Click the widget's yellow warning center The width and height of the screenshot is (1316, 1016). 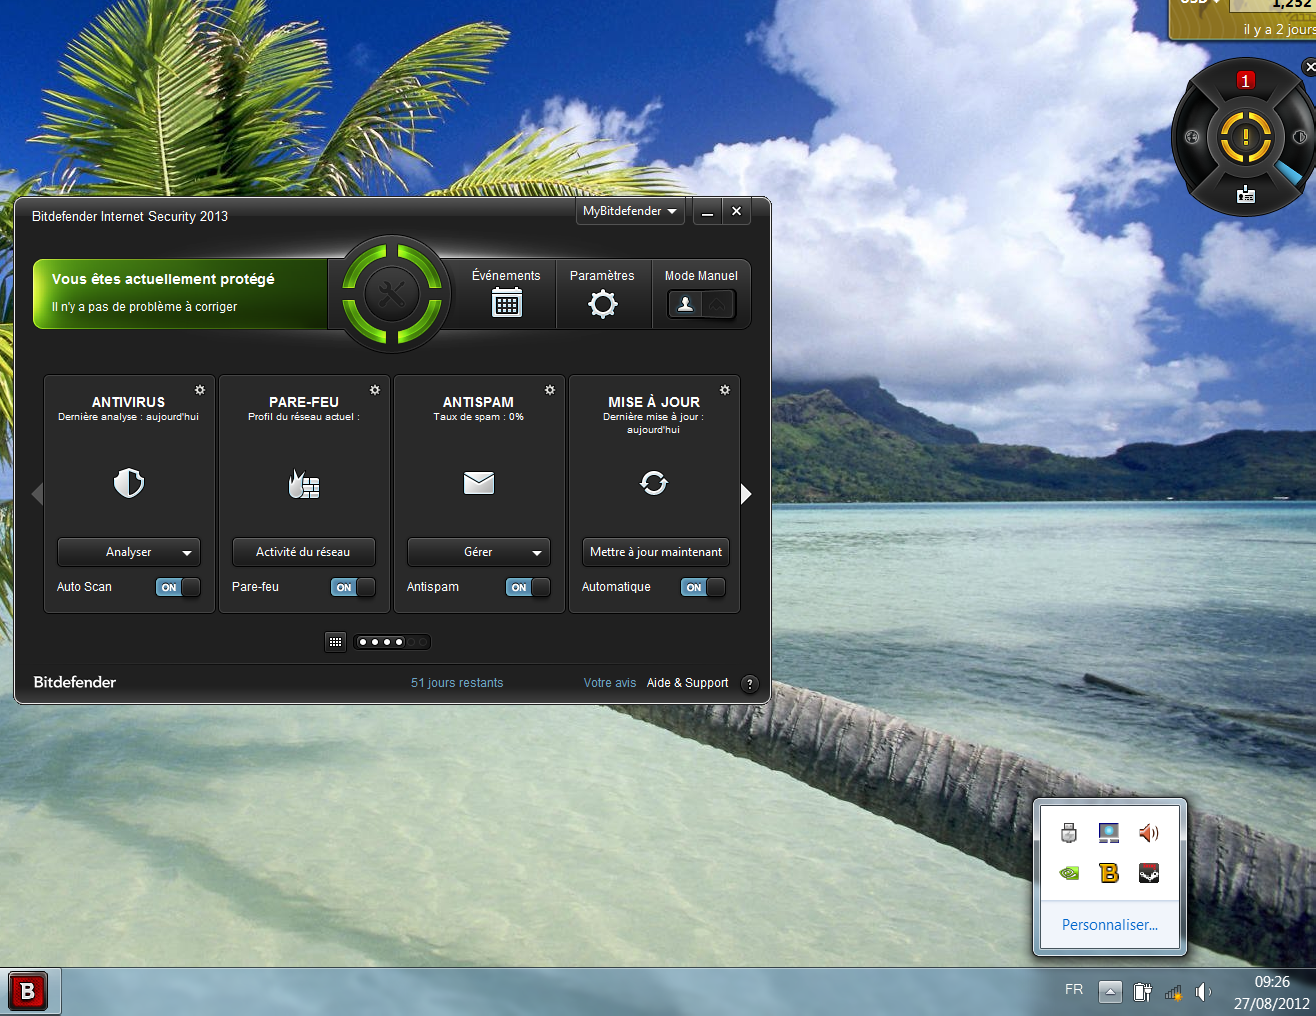(1245, 138)
